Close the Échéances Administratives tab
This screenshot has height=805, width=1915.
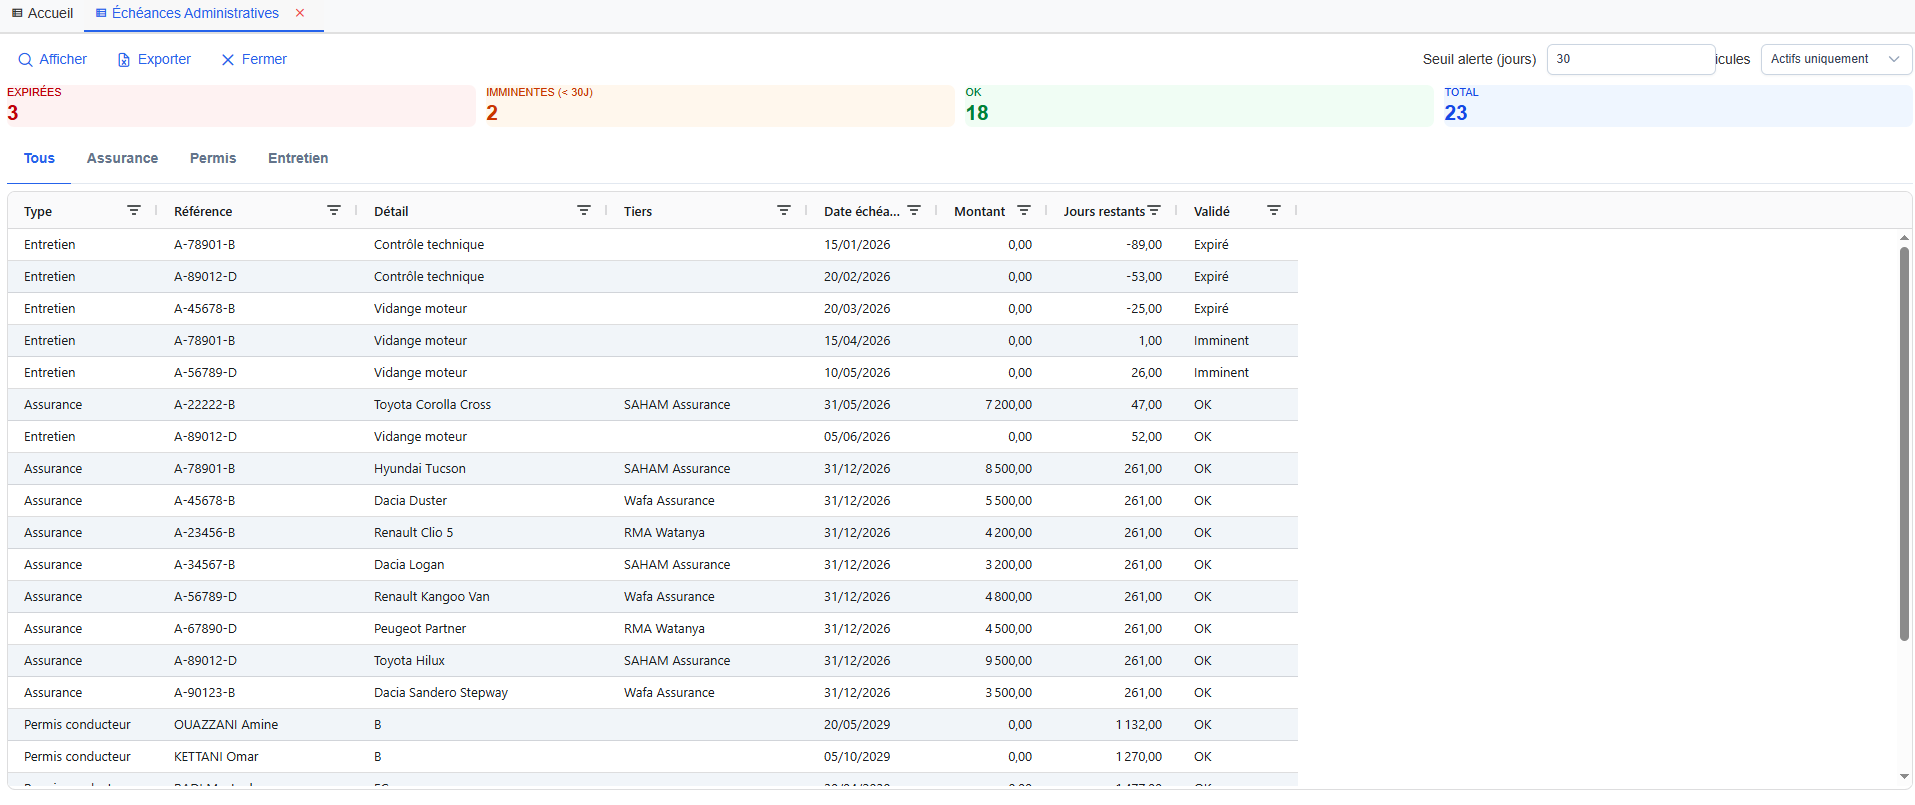pyautogui.click(x=300, y=13)
